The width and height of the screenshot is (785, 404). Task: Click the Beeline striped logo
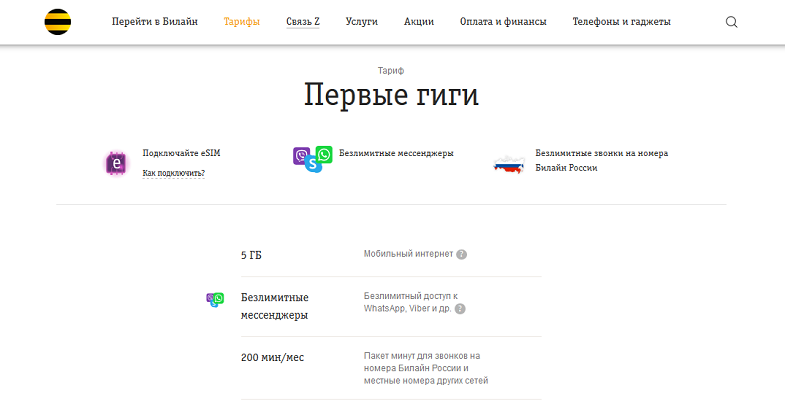coord(58,22)
